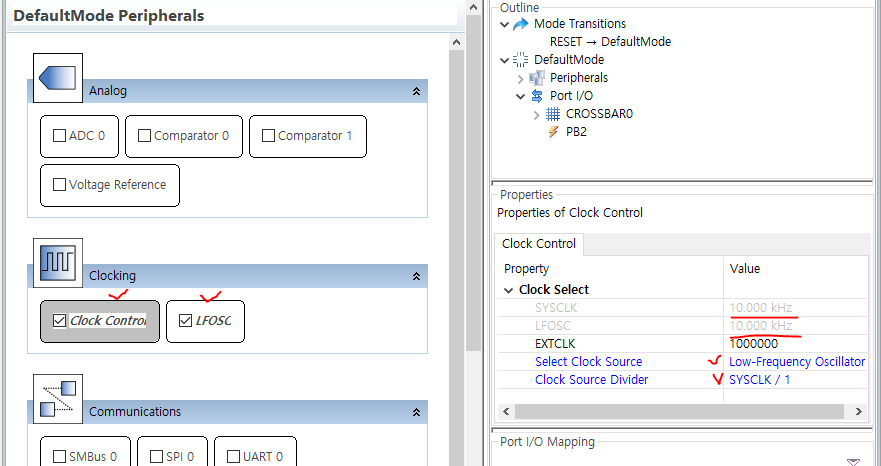Click the Select Clock Source property
Viewport: 881px width, 466px height.
588,361
